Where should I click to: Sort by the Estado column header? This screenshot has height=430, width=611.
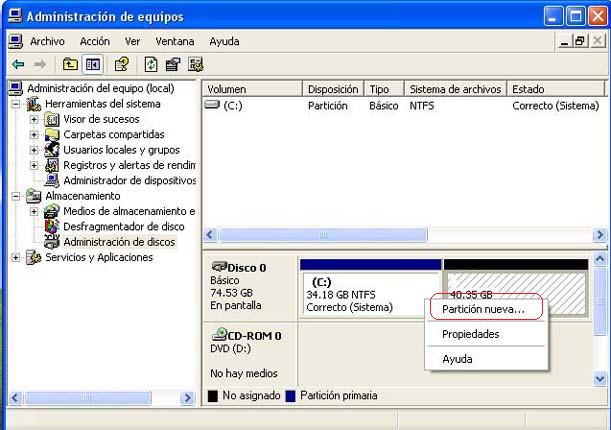click(x=556, y=89)
